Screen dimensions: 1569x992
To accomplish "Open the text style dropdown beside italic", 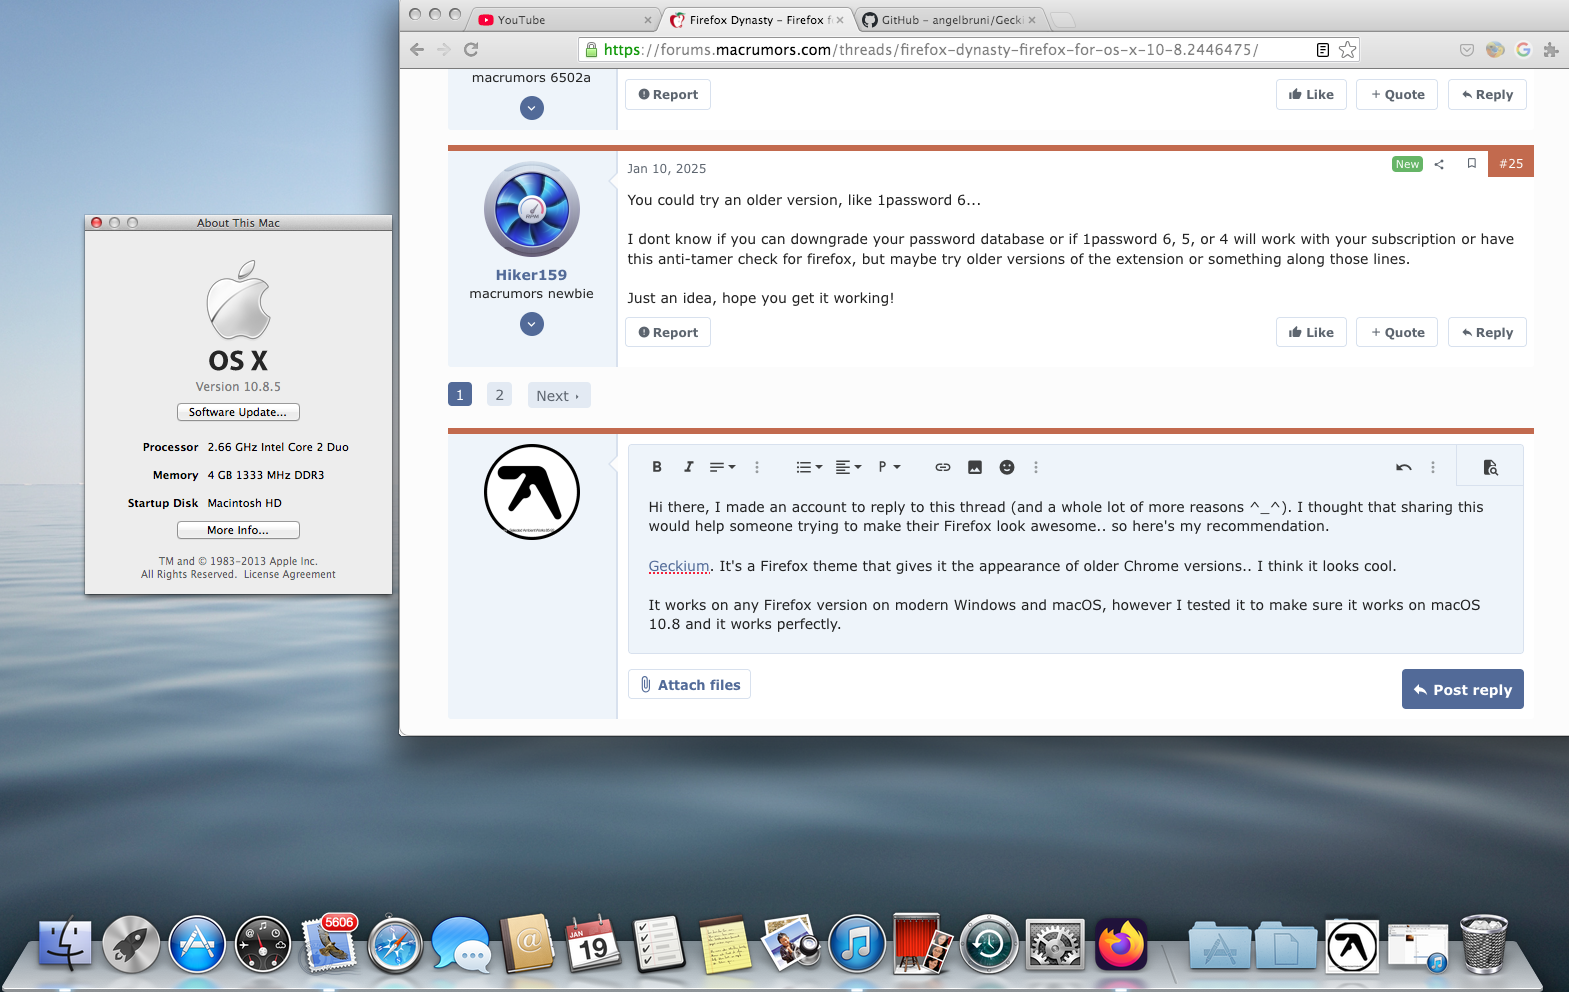I will click(722, 467).
